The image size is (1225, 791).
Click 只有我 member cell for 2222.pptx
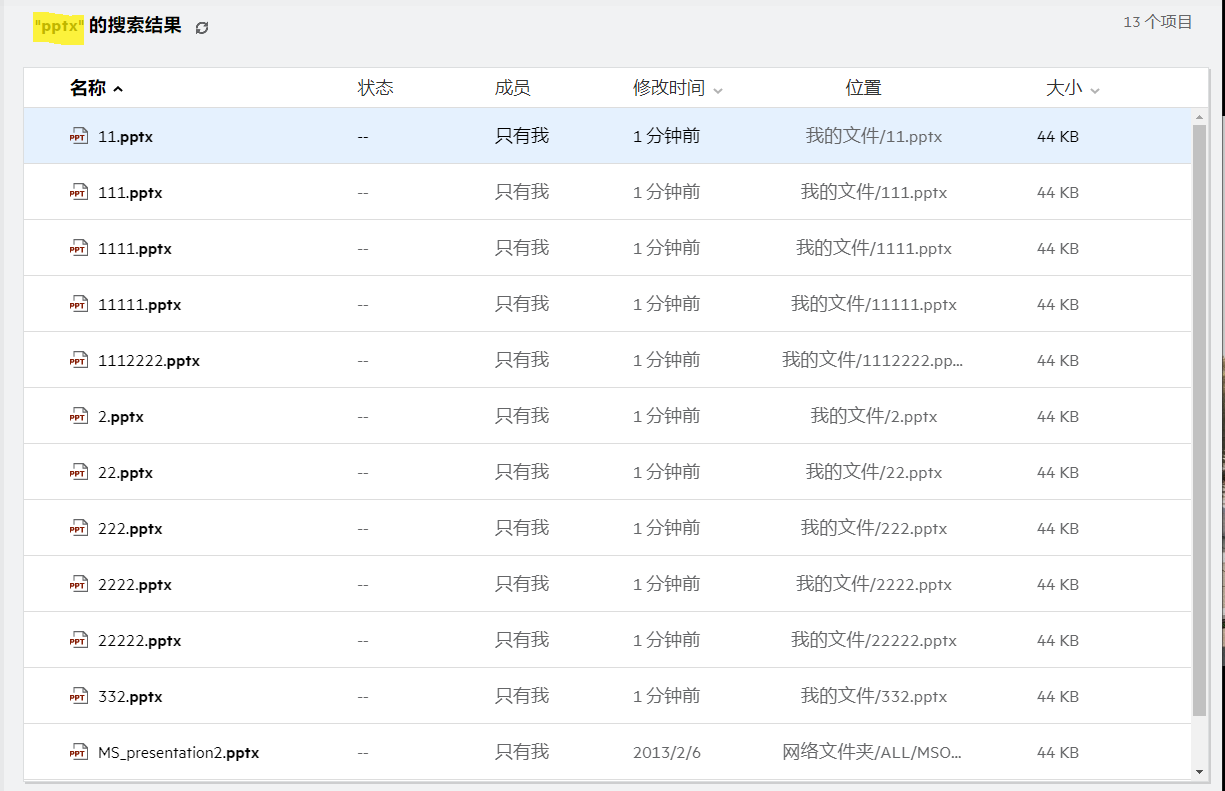[x=521, y=585]
